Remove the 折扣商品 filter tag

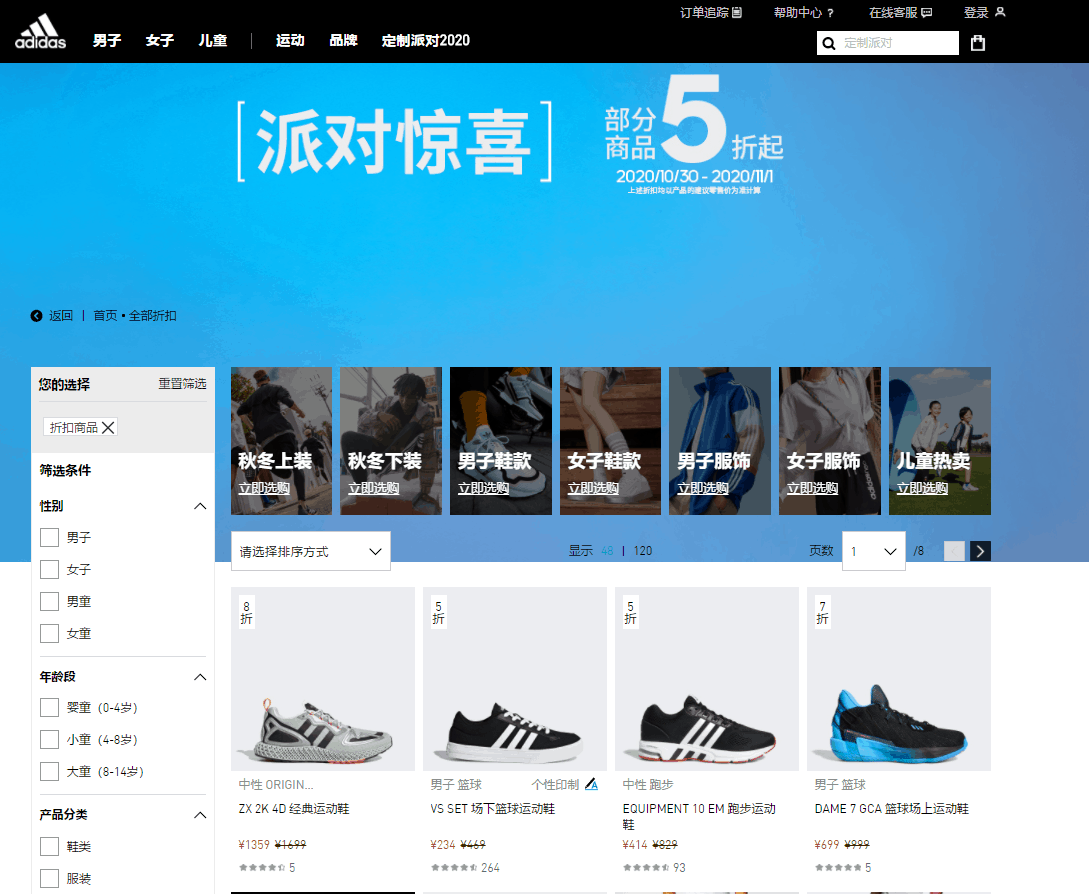point(108,427)
